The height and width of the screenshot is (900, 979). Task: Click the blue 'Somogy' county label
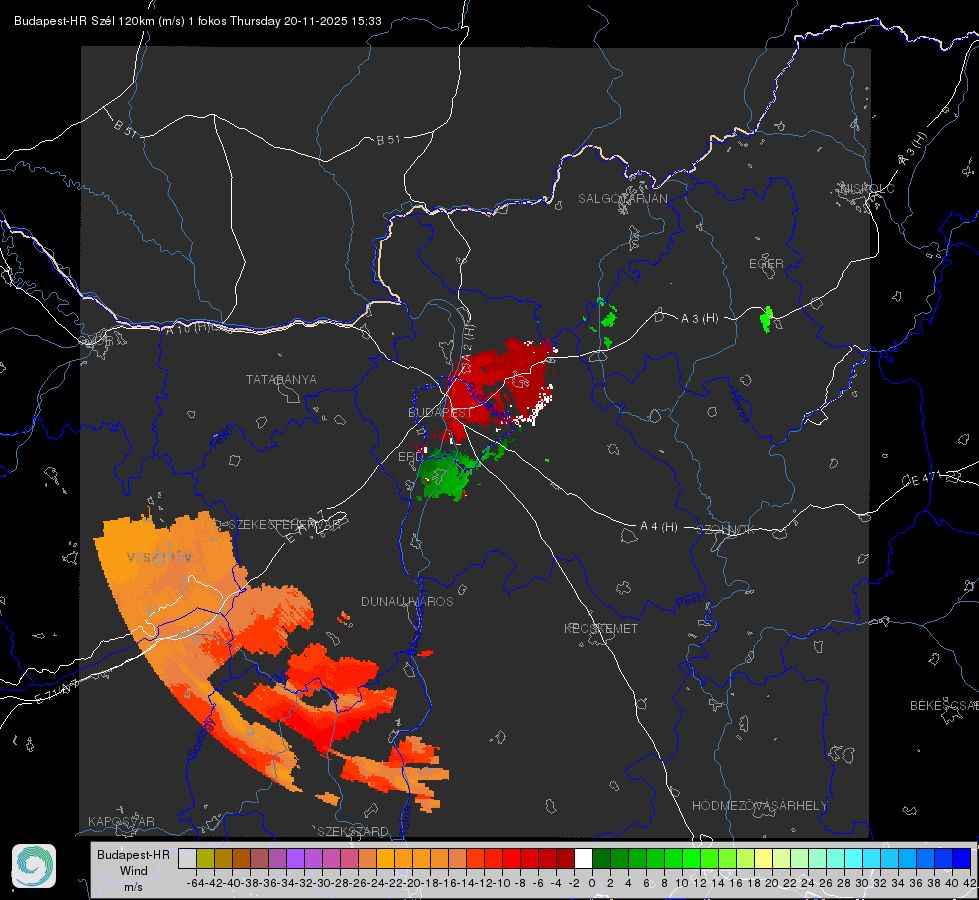coord(201,737)
